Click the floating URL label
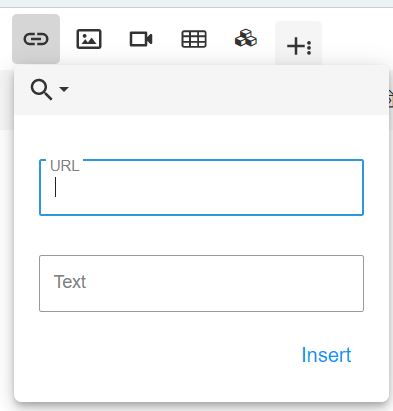Screen dimensions: 393x411 tap(65, 166)
